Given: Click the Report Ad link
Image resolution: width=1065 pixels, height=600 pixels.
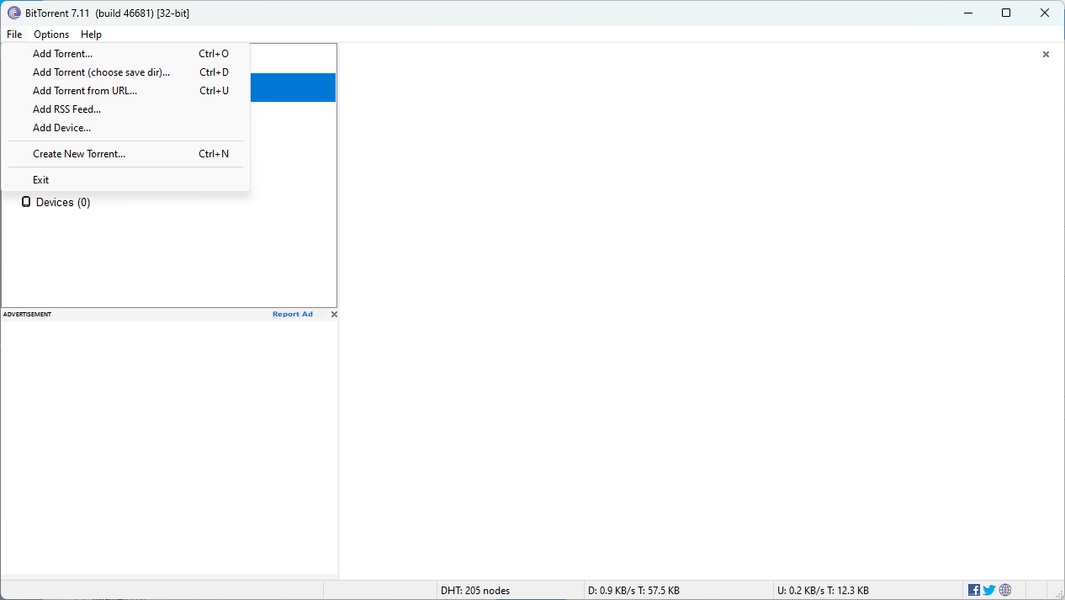Looking at the screenshot, I should 292,313.
